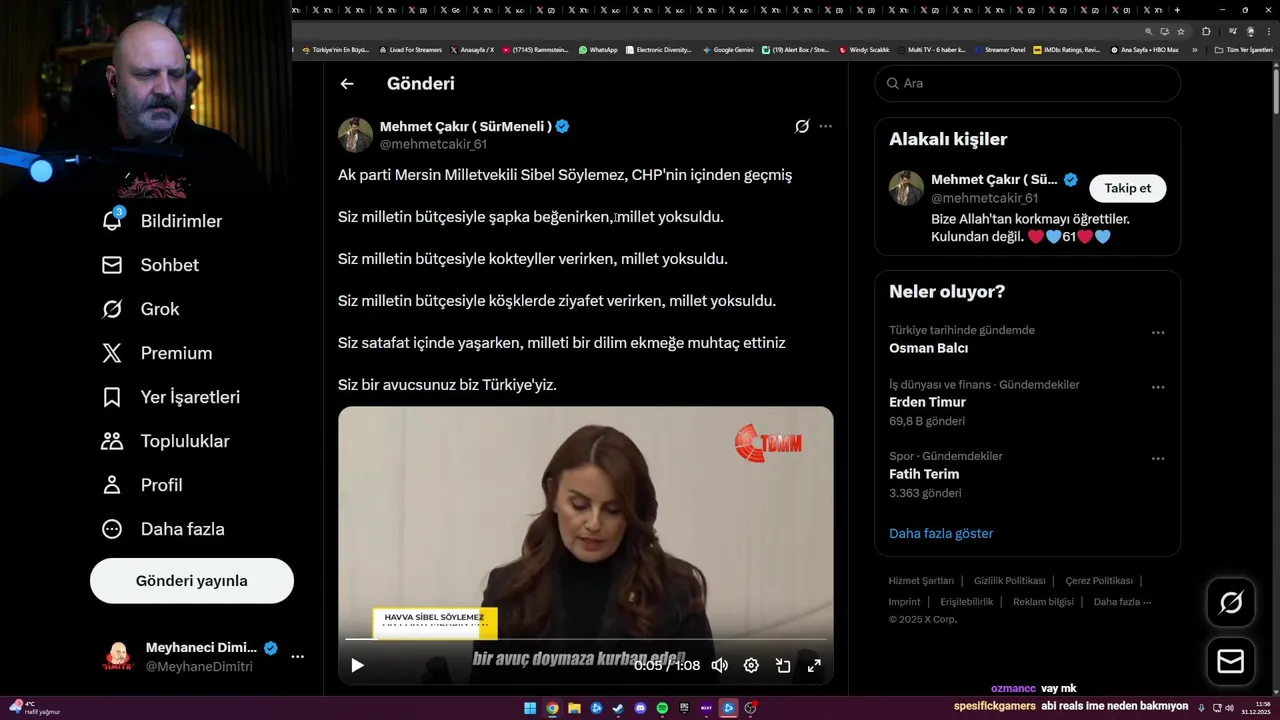Open the floating messages envelope button
This screenshot has height=720, width=1280.
coord(1230,662)
